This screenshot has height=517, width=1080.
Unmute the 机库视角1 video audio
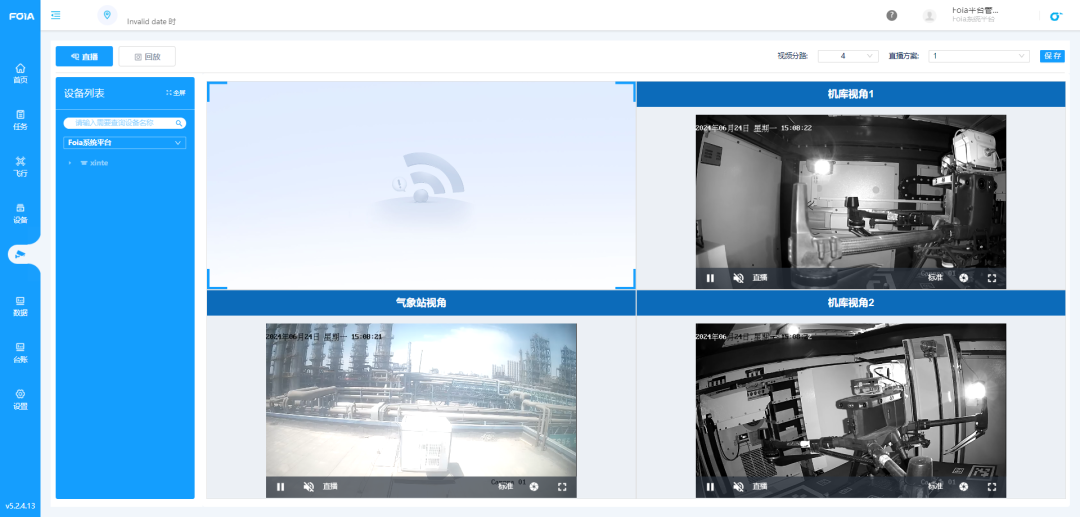(738, 278)
